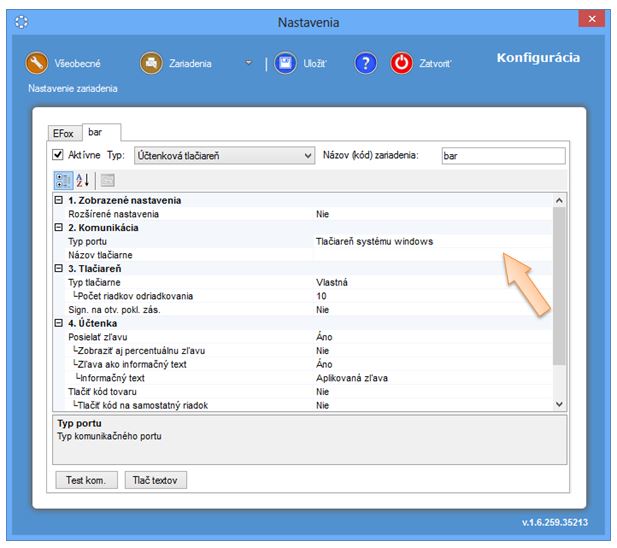Open the Typ device dropdown
Viewport: 617px width, 548px height.
coord(224,156)
